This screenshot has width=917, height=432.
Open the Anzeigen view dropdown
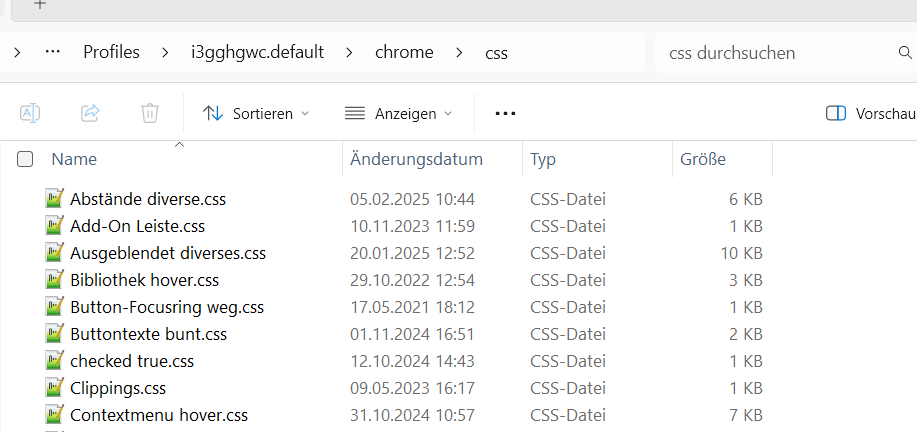398,113
